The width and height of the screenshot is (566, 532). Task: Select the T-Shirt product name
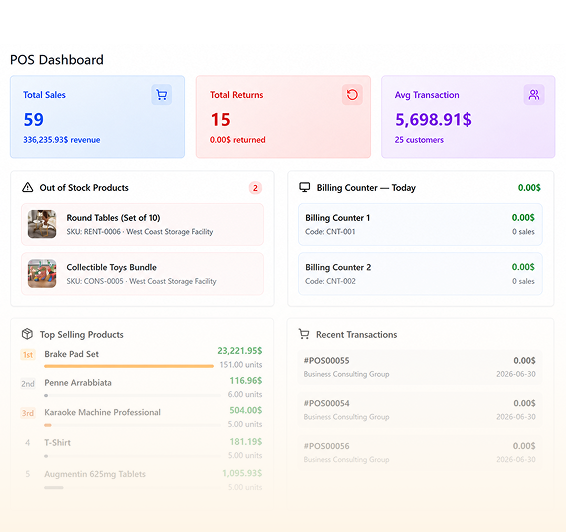coord(57,442)
